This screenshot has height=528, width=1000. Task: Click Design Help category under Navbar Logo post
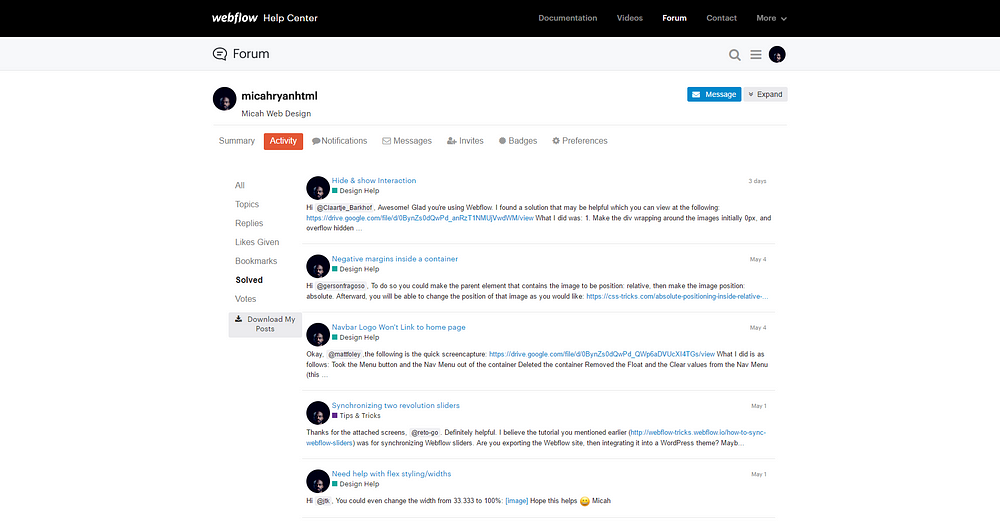tap(356, 337)
